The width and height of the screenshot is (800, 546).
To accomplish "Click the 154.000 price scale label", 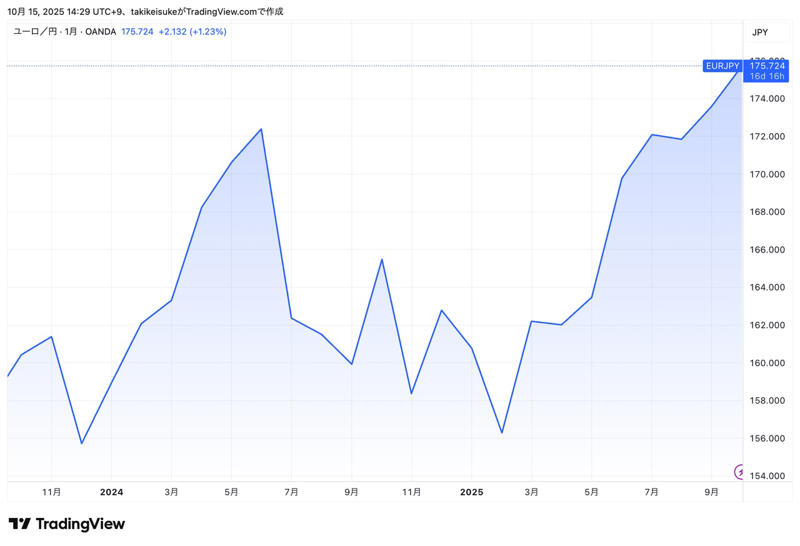I will (767, 476).
